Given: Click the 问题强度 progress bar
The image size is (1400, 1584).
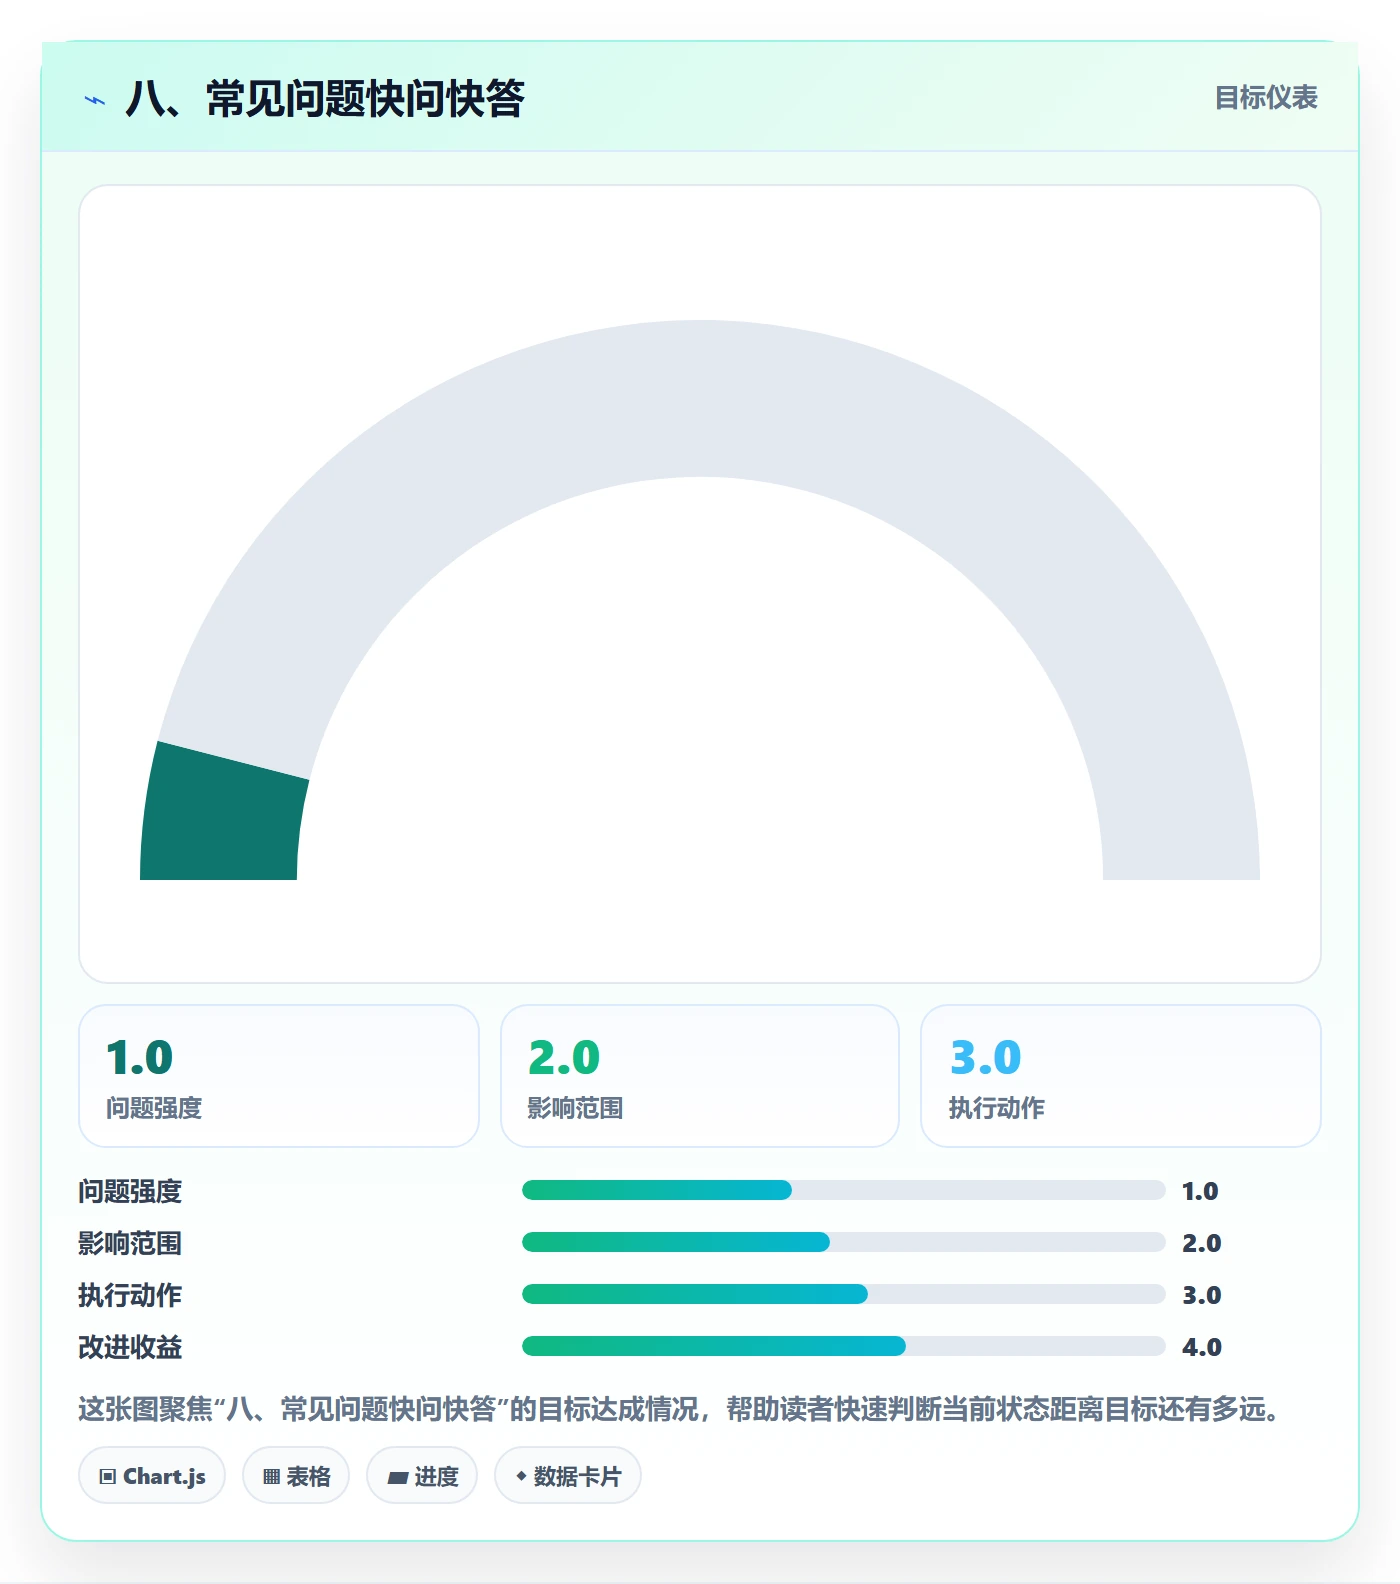Looking at the screenshot, I should point(844,1190).
